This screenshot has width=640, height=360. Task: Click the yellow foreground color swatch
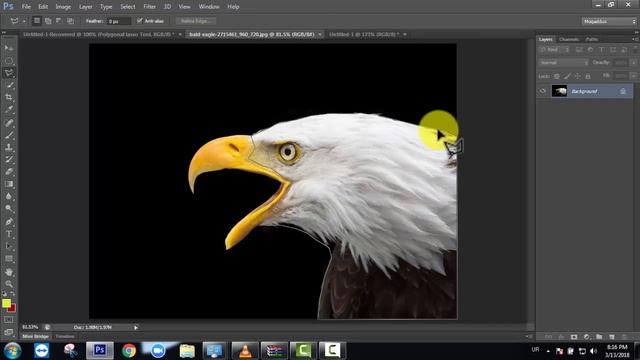[6, 303]
